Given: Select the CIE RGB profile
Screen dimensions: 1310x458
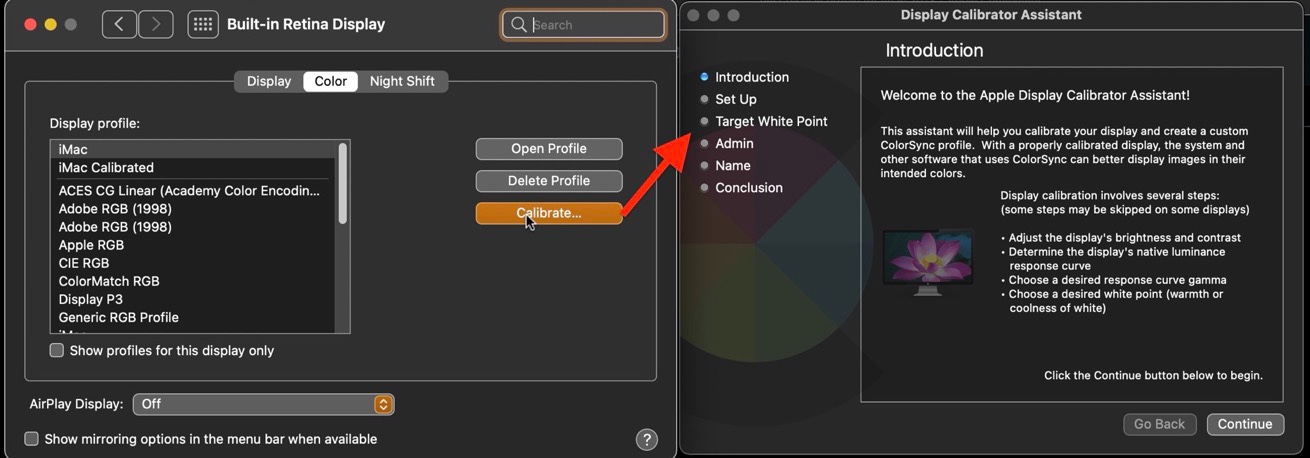Looking at the screenshot, I should 193,263.
